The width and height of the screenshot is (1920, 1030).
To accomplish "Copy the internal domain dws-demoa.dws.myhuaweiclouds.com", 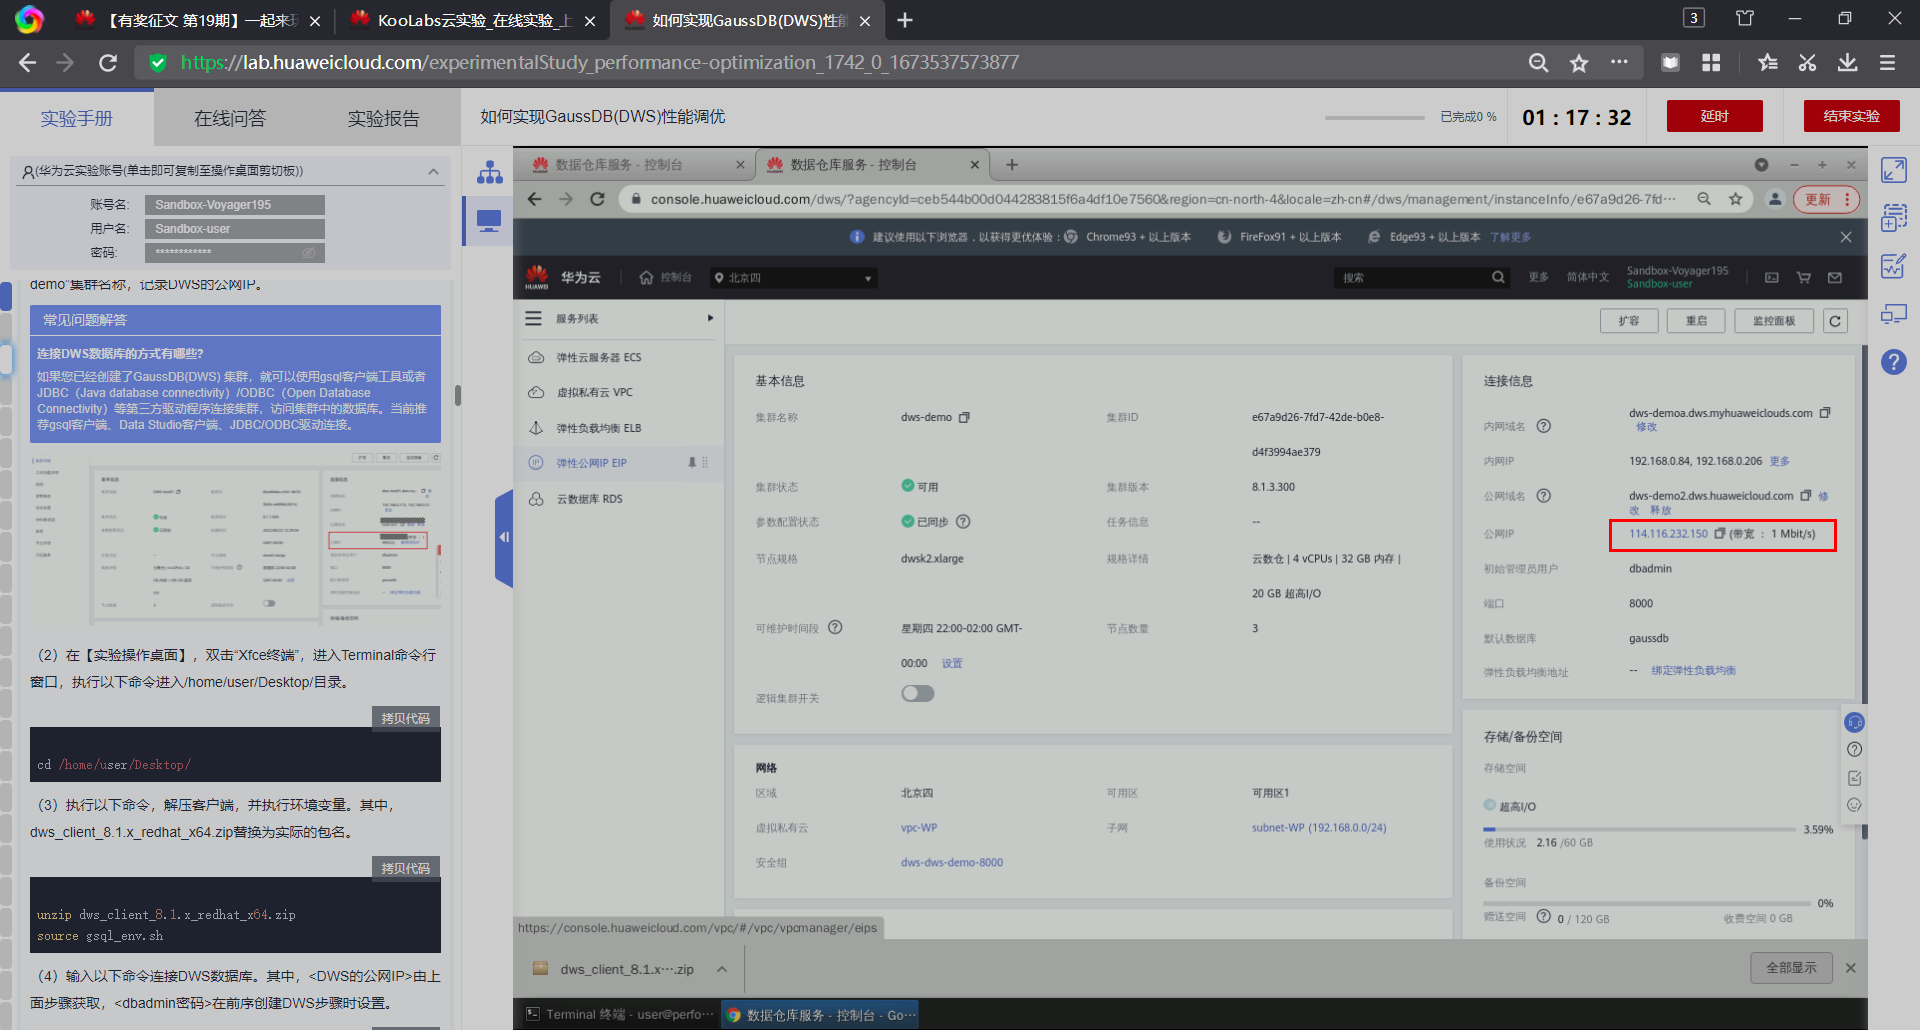I will pyautogui.click(x=1824, y=413).
